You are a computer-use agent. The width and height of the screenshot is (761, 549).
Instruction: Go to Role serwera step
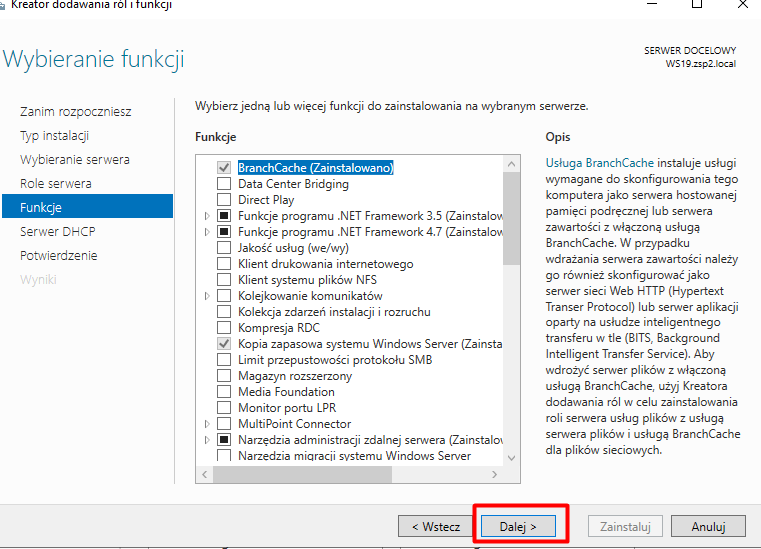(55, 184)
